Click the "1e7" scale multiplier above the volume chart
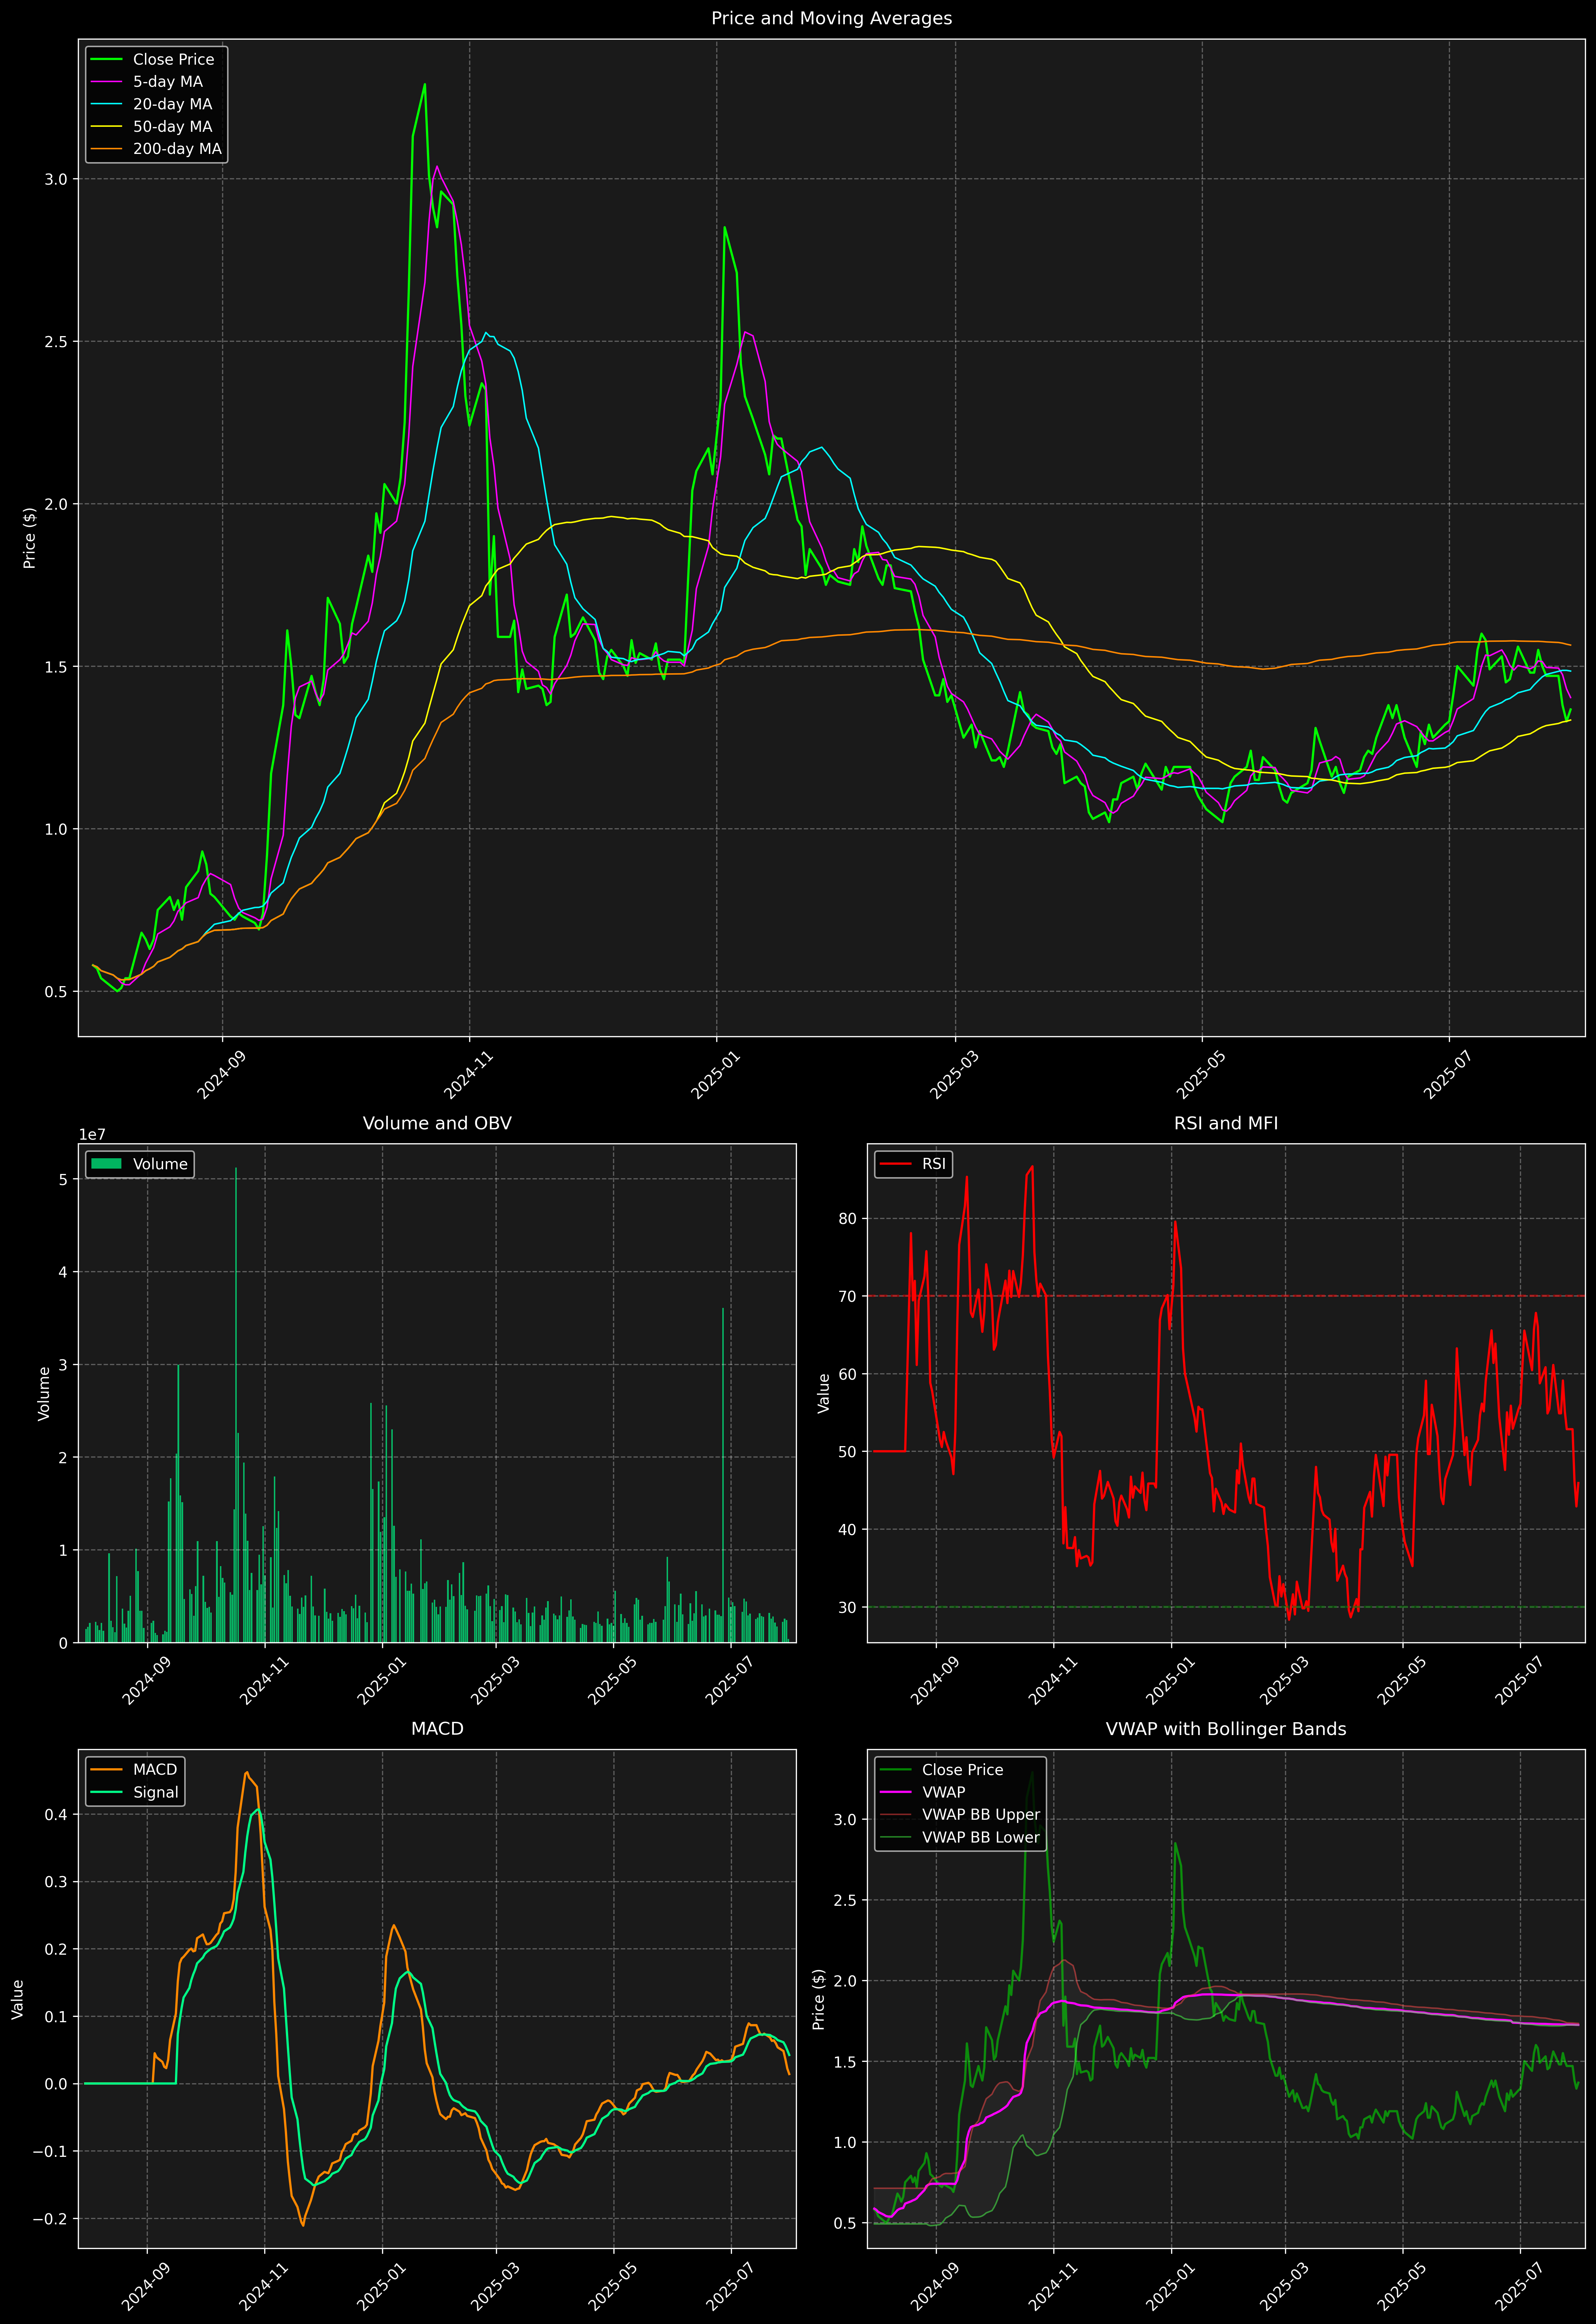Screen dimensions: 1596x2324 pyautogui.click(x=92, y=1135)
